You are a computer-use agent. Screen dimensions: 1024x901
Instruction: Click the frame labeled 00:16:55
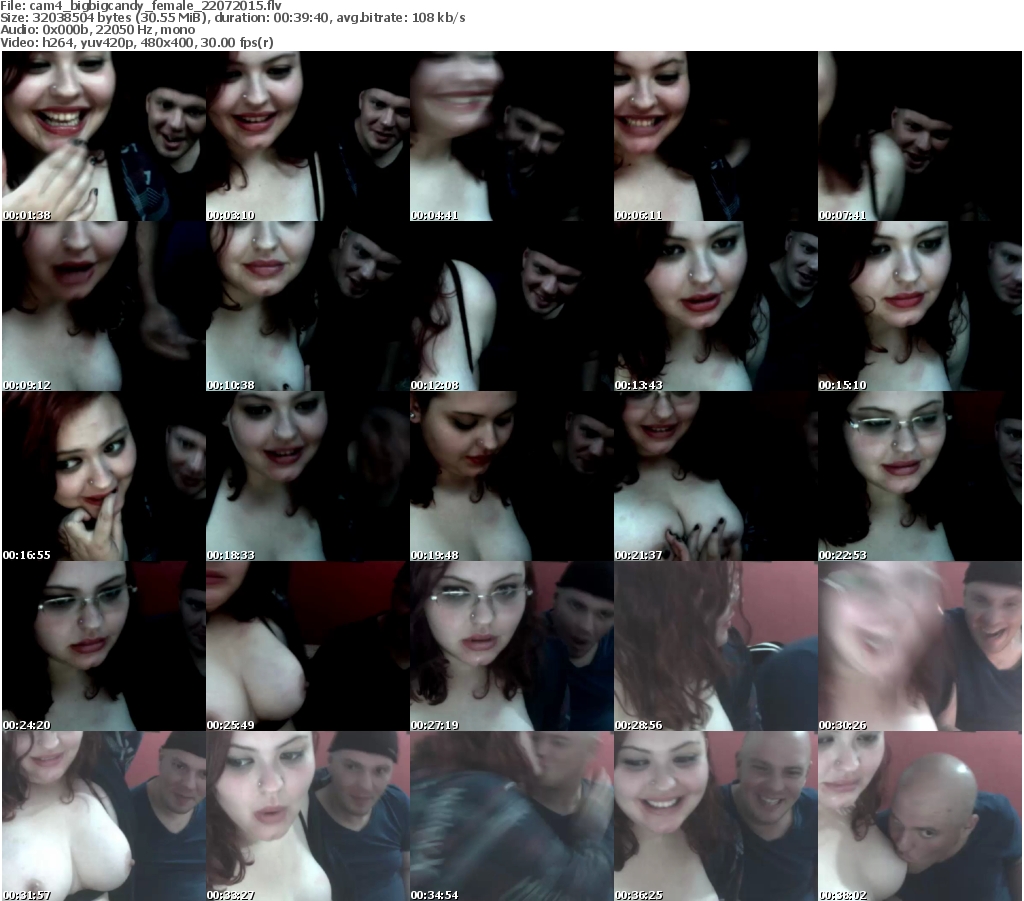pos(103,476)
